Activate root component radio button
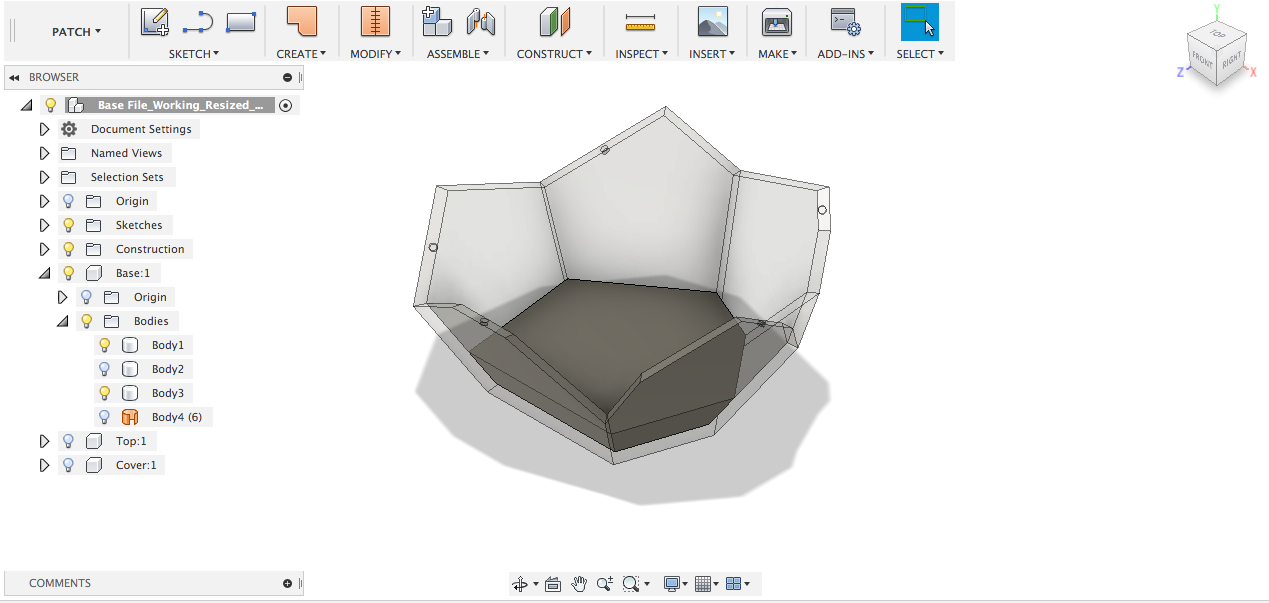 pyautogui.click(x=286, y=105)
